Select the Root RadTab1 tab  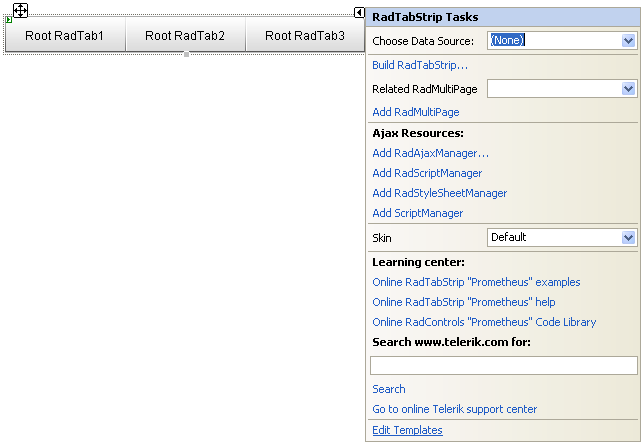tap(65, 36)
